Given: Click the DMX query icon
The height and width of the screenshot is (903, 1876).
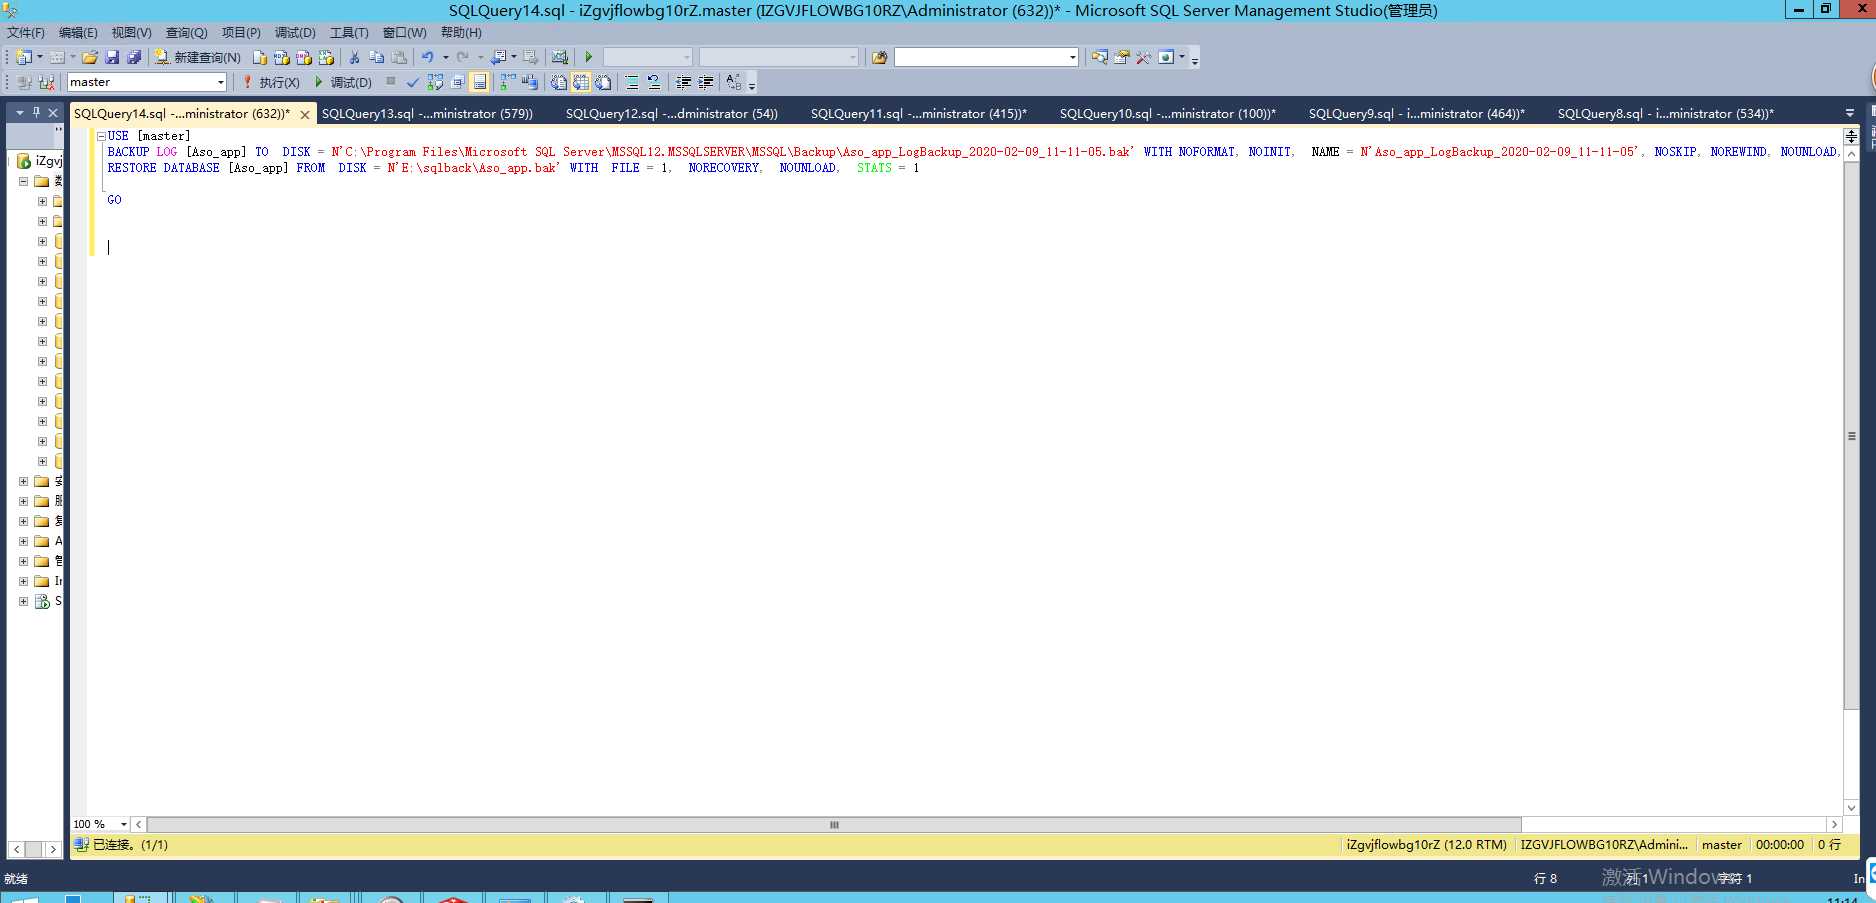Looking at the screenshot, I should point(304,58).
